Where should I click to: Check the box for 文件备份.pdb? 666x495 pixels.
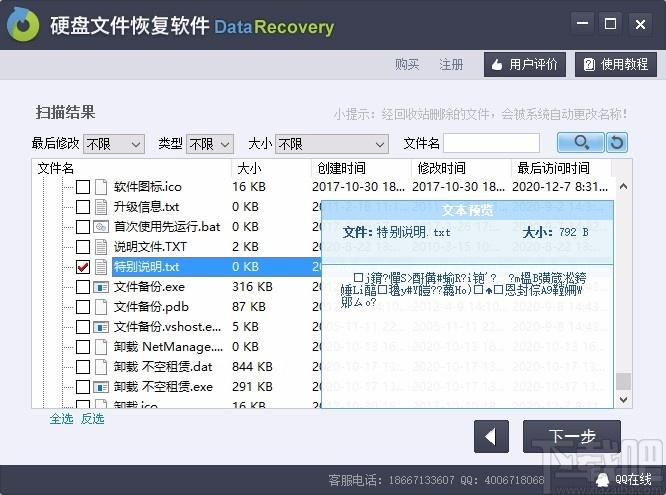click(x=83, y=307)
